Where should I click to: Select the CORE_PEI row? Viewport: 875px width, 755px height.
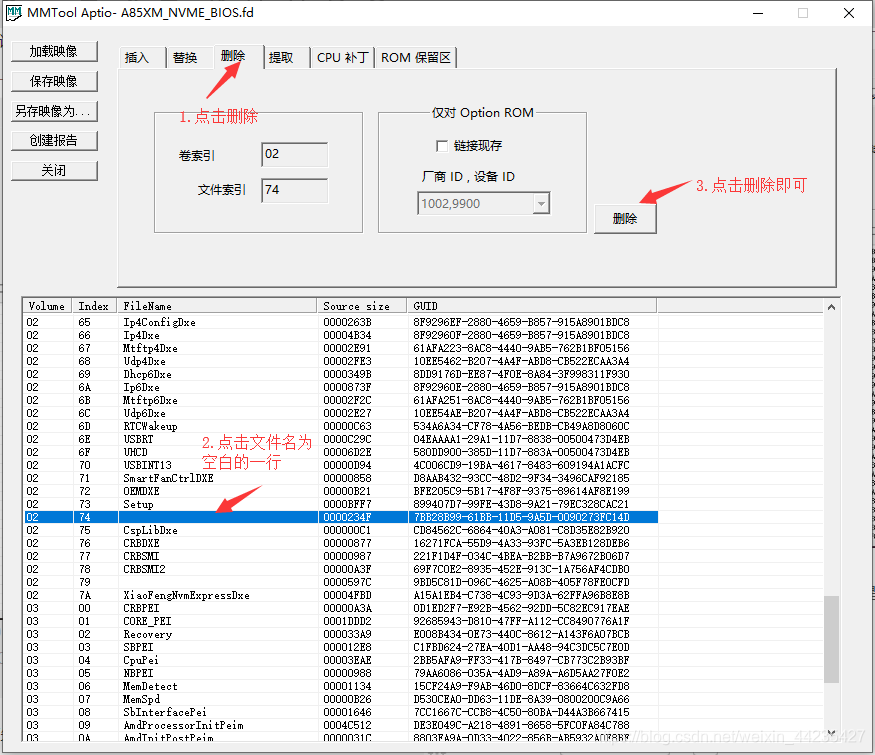pyautogui.click(x=341, y=622)
